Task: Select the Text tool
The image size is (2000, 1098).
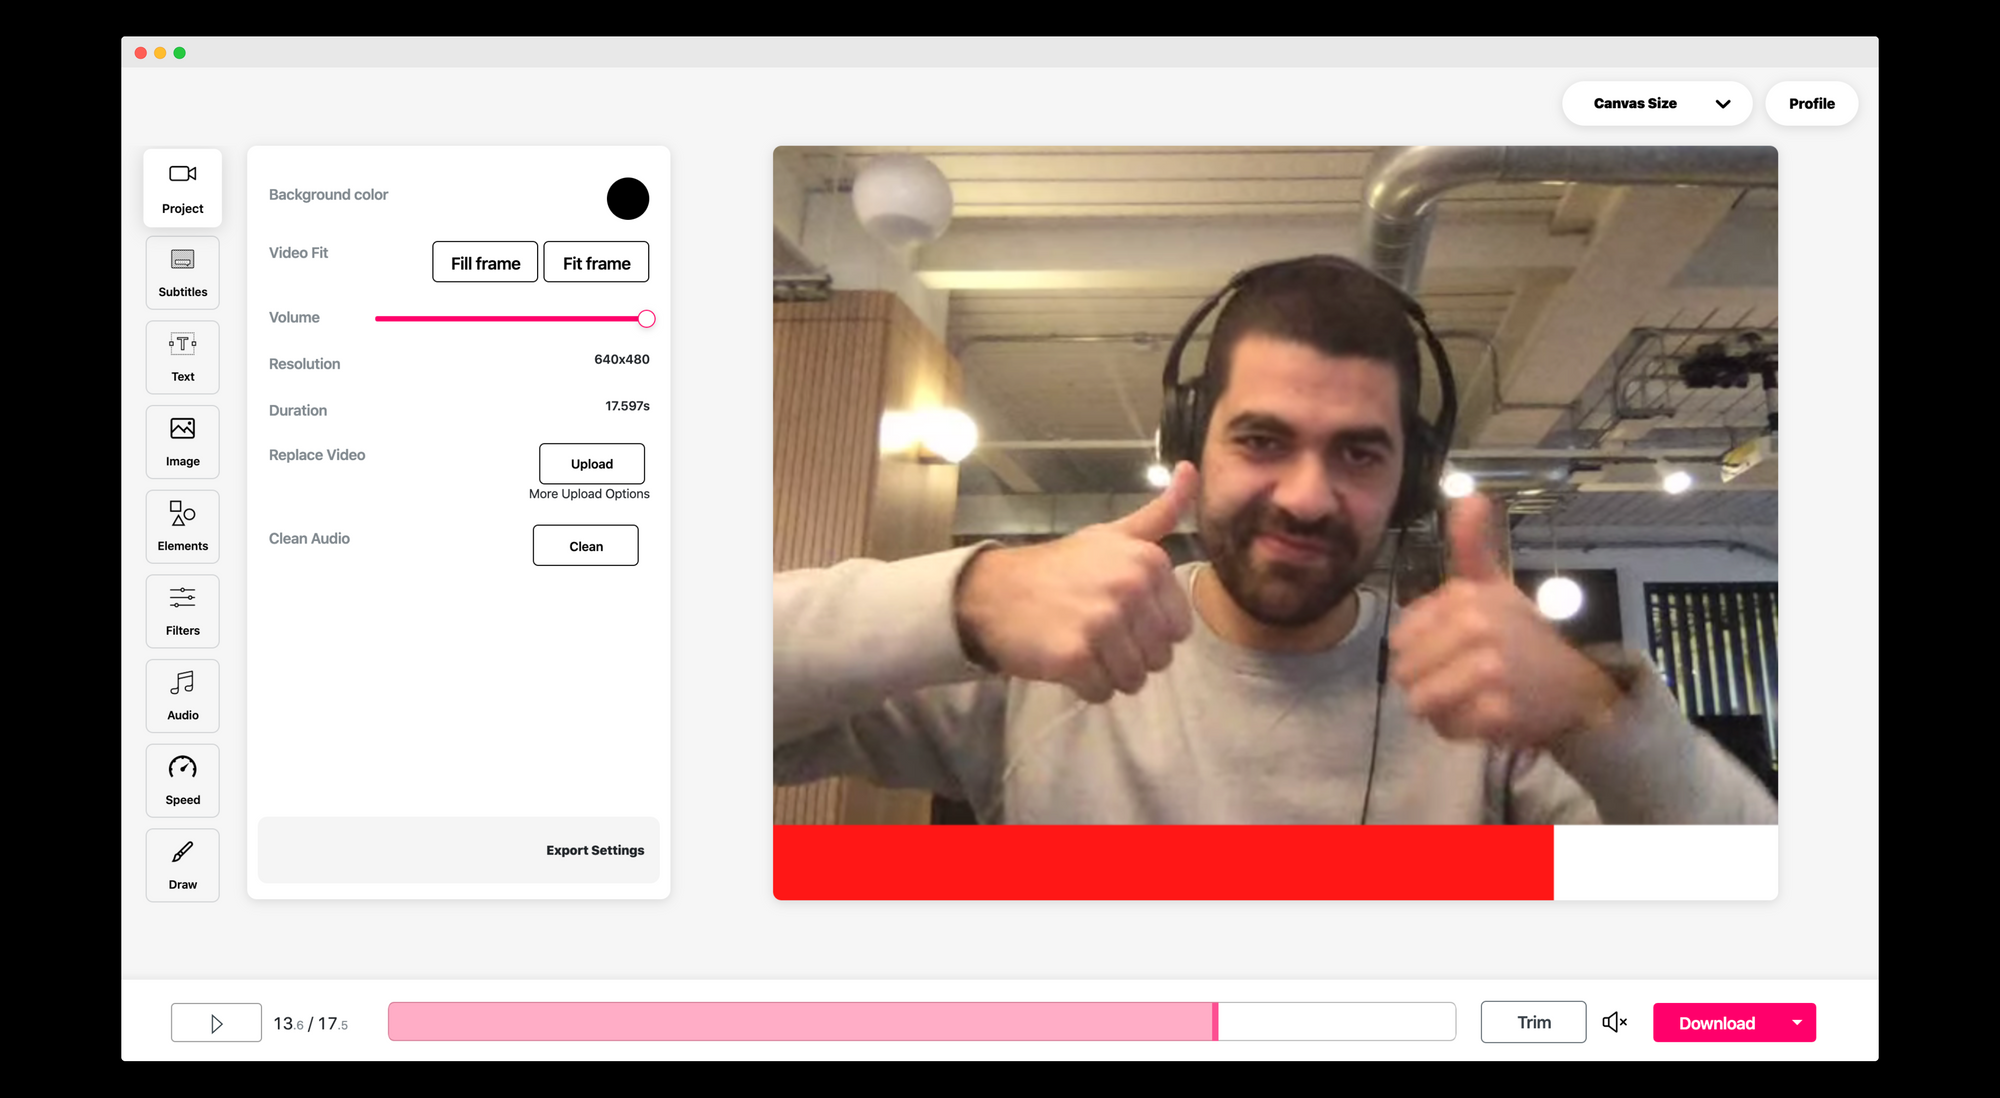Action: [182, 357]
